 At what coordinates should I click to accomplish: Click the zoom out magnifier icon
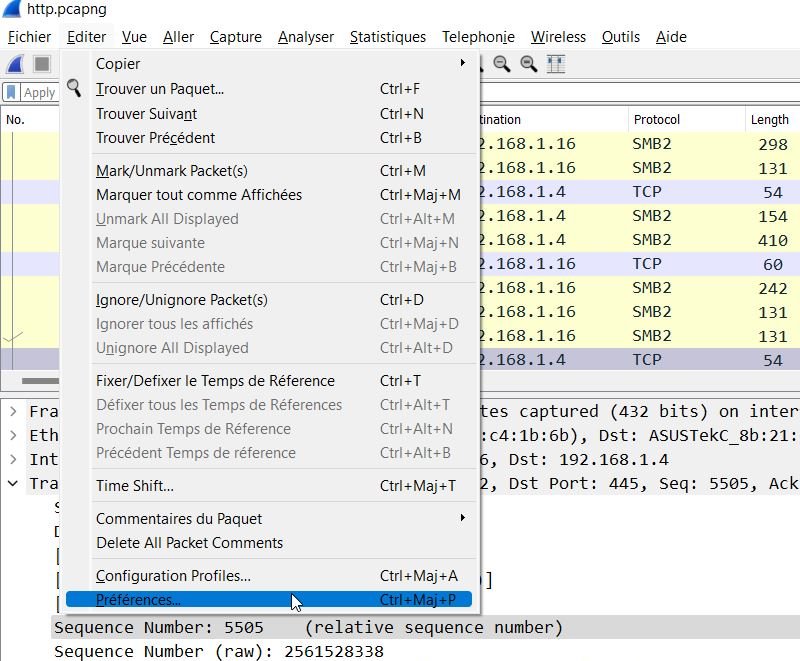pos(501,64)
